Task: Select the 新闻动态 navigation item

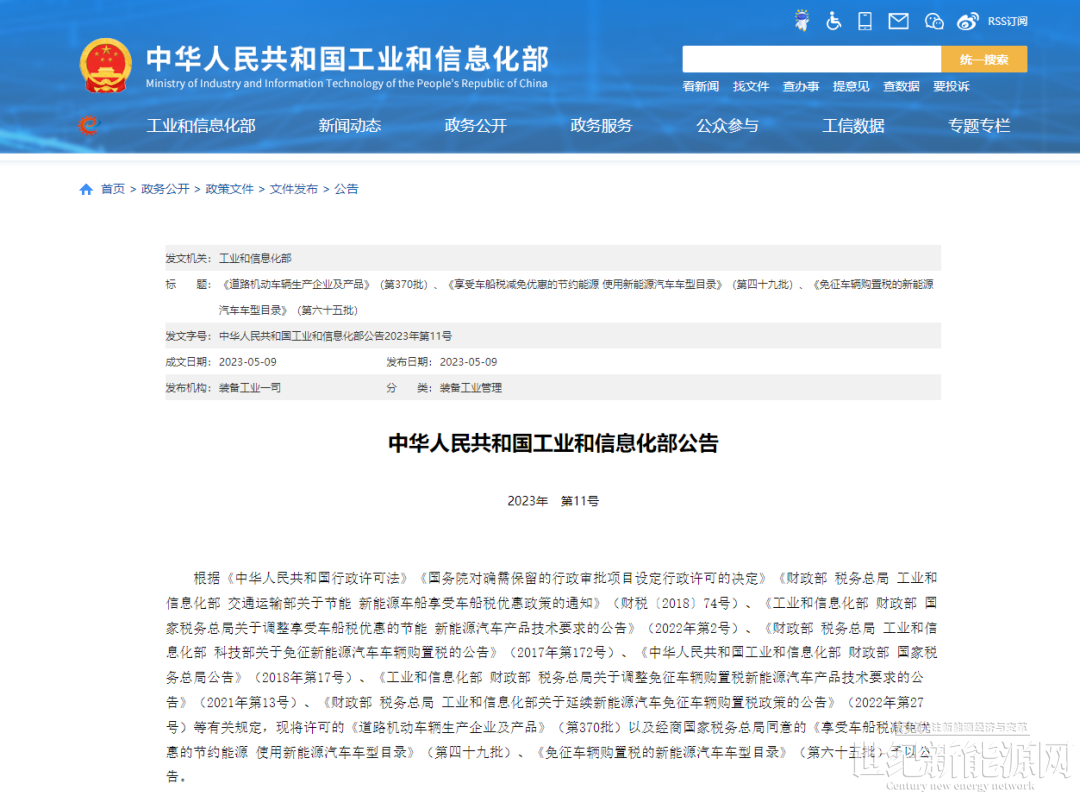Action: click(x=350, y=126)
